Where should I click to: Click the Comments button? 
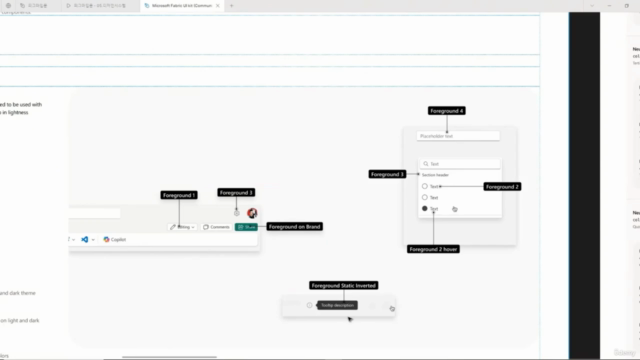tap(216, 227)
